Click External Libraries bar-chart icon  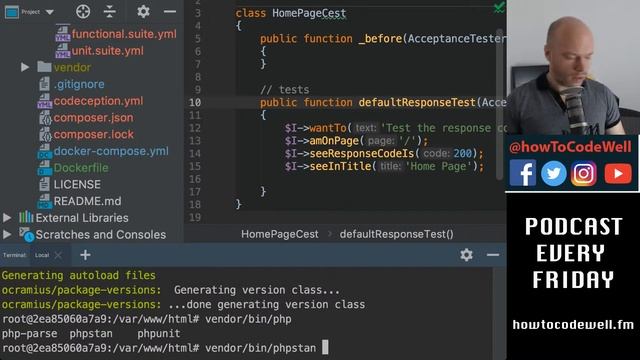[x=26, y=217]
